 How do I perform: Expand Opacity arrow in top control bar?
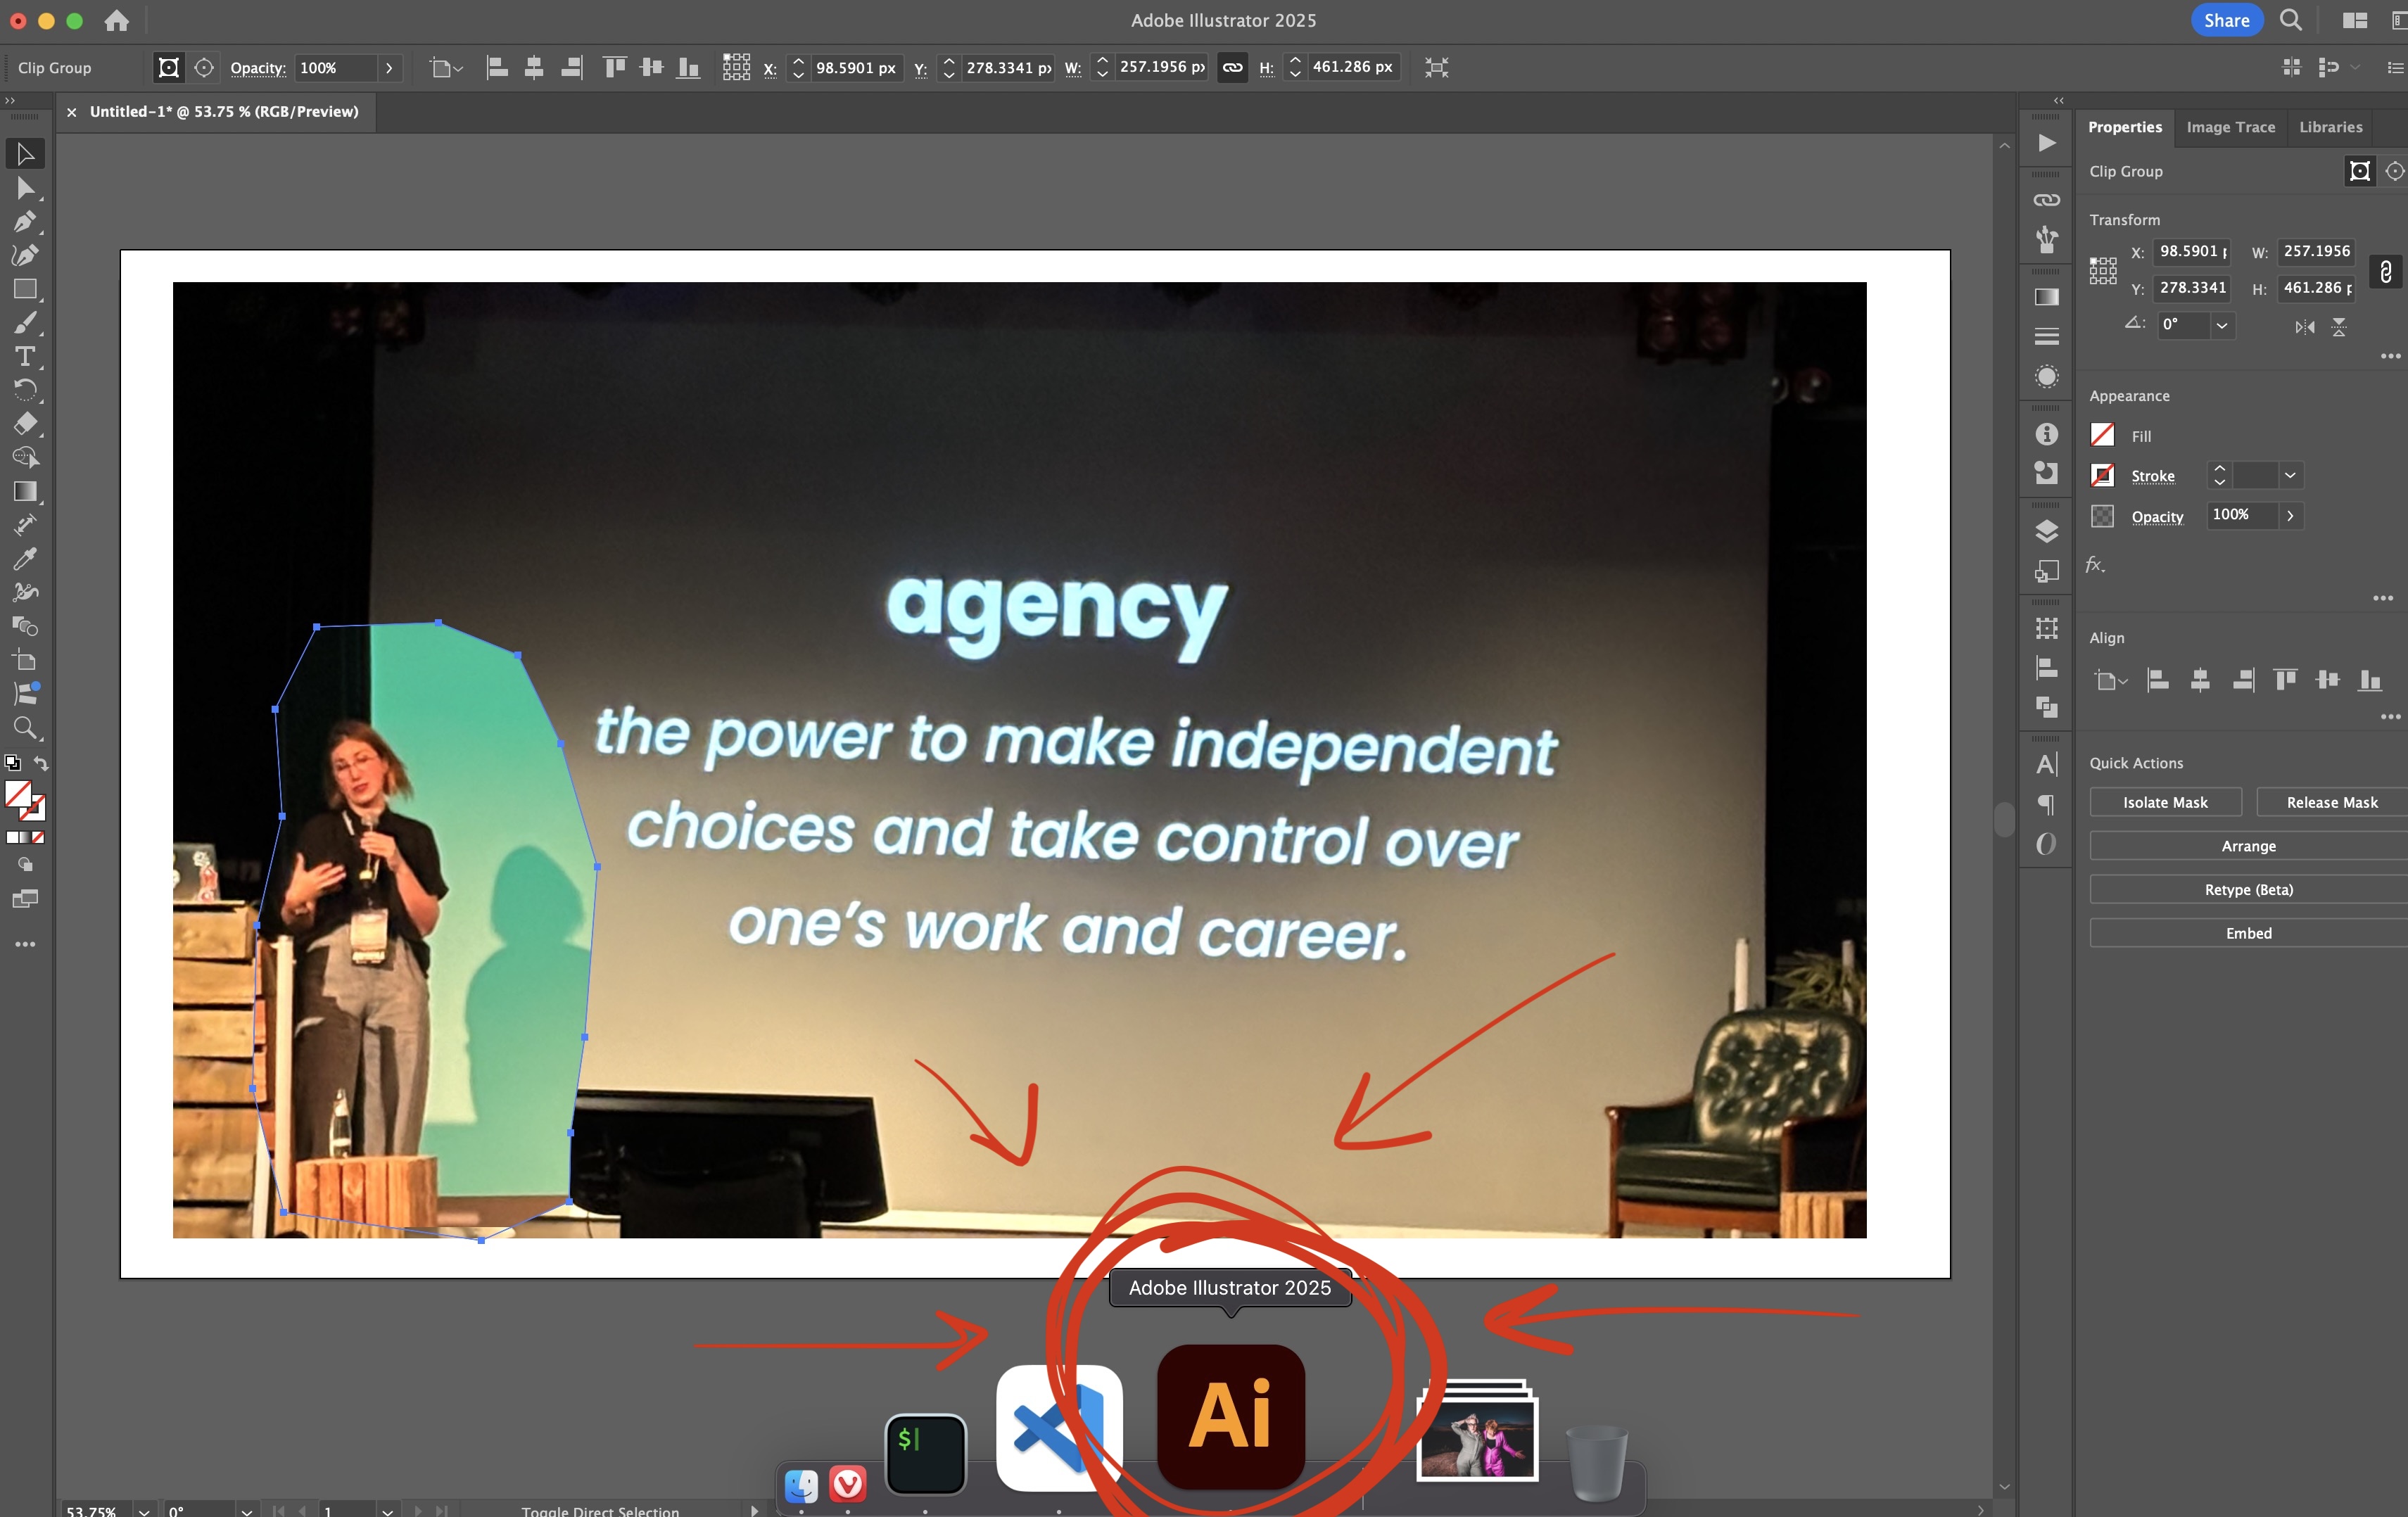(x=389, y=68)
